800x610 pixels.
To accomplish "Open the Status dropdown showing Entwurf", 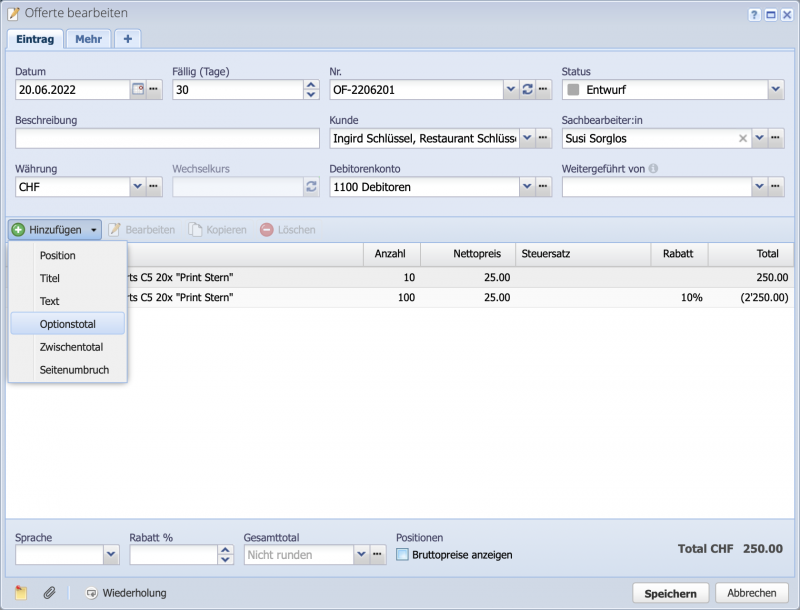I will [775, 88].
